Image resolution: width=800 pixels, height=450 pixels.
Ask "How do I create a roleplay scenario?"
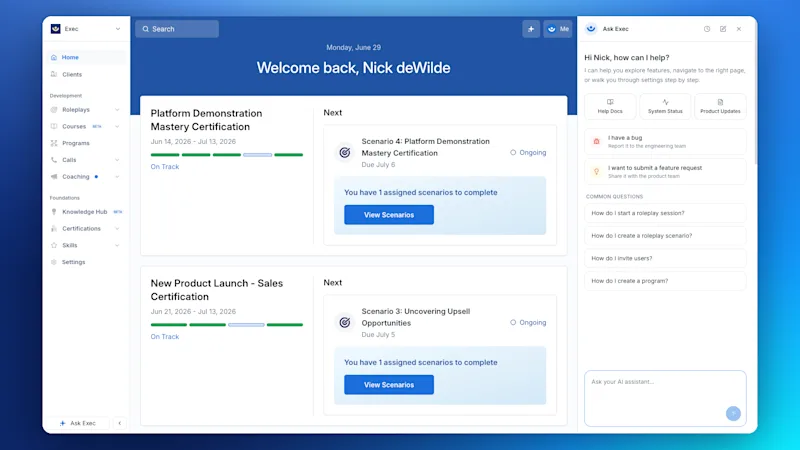(665, 236)
